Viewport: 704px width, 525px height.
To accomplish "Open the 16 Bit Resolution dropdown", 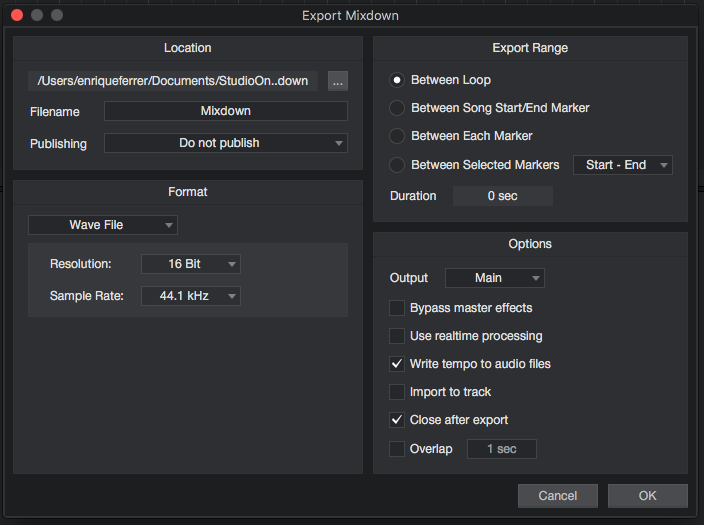I will pos(191,264).
